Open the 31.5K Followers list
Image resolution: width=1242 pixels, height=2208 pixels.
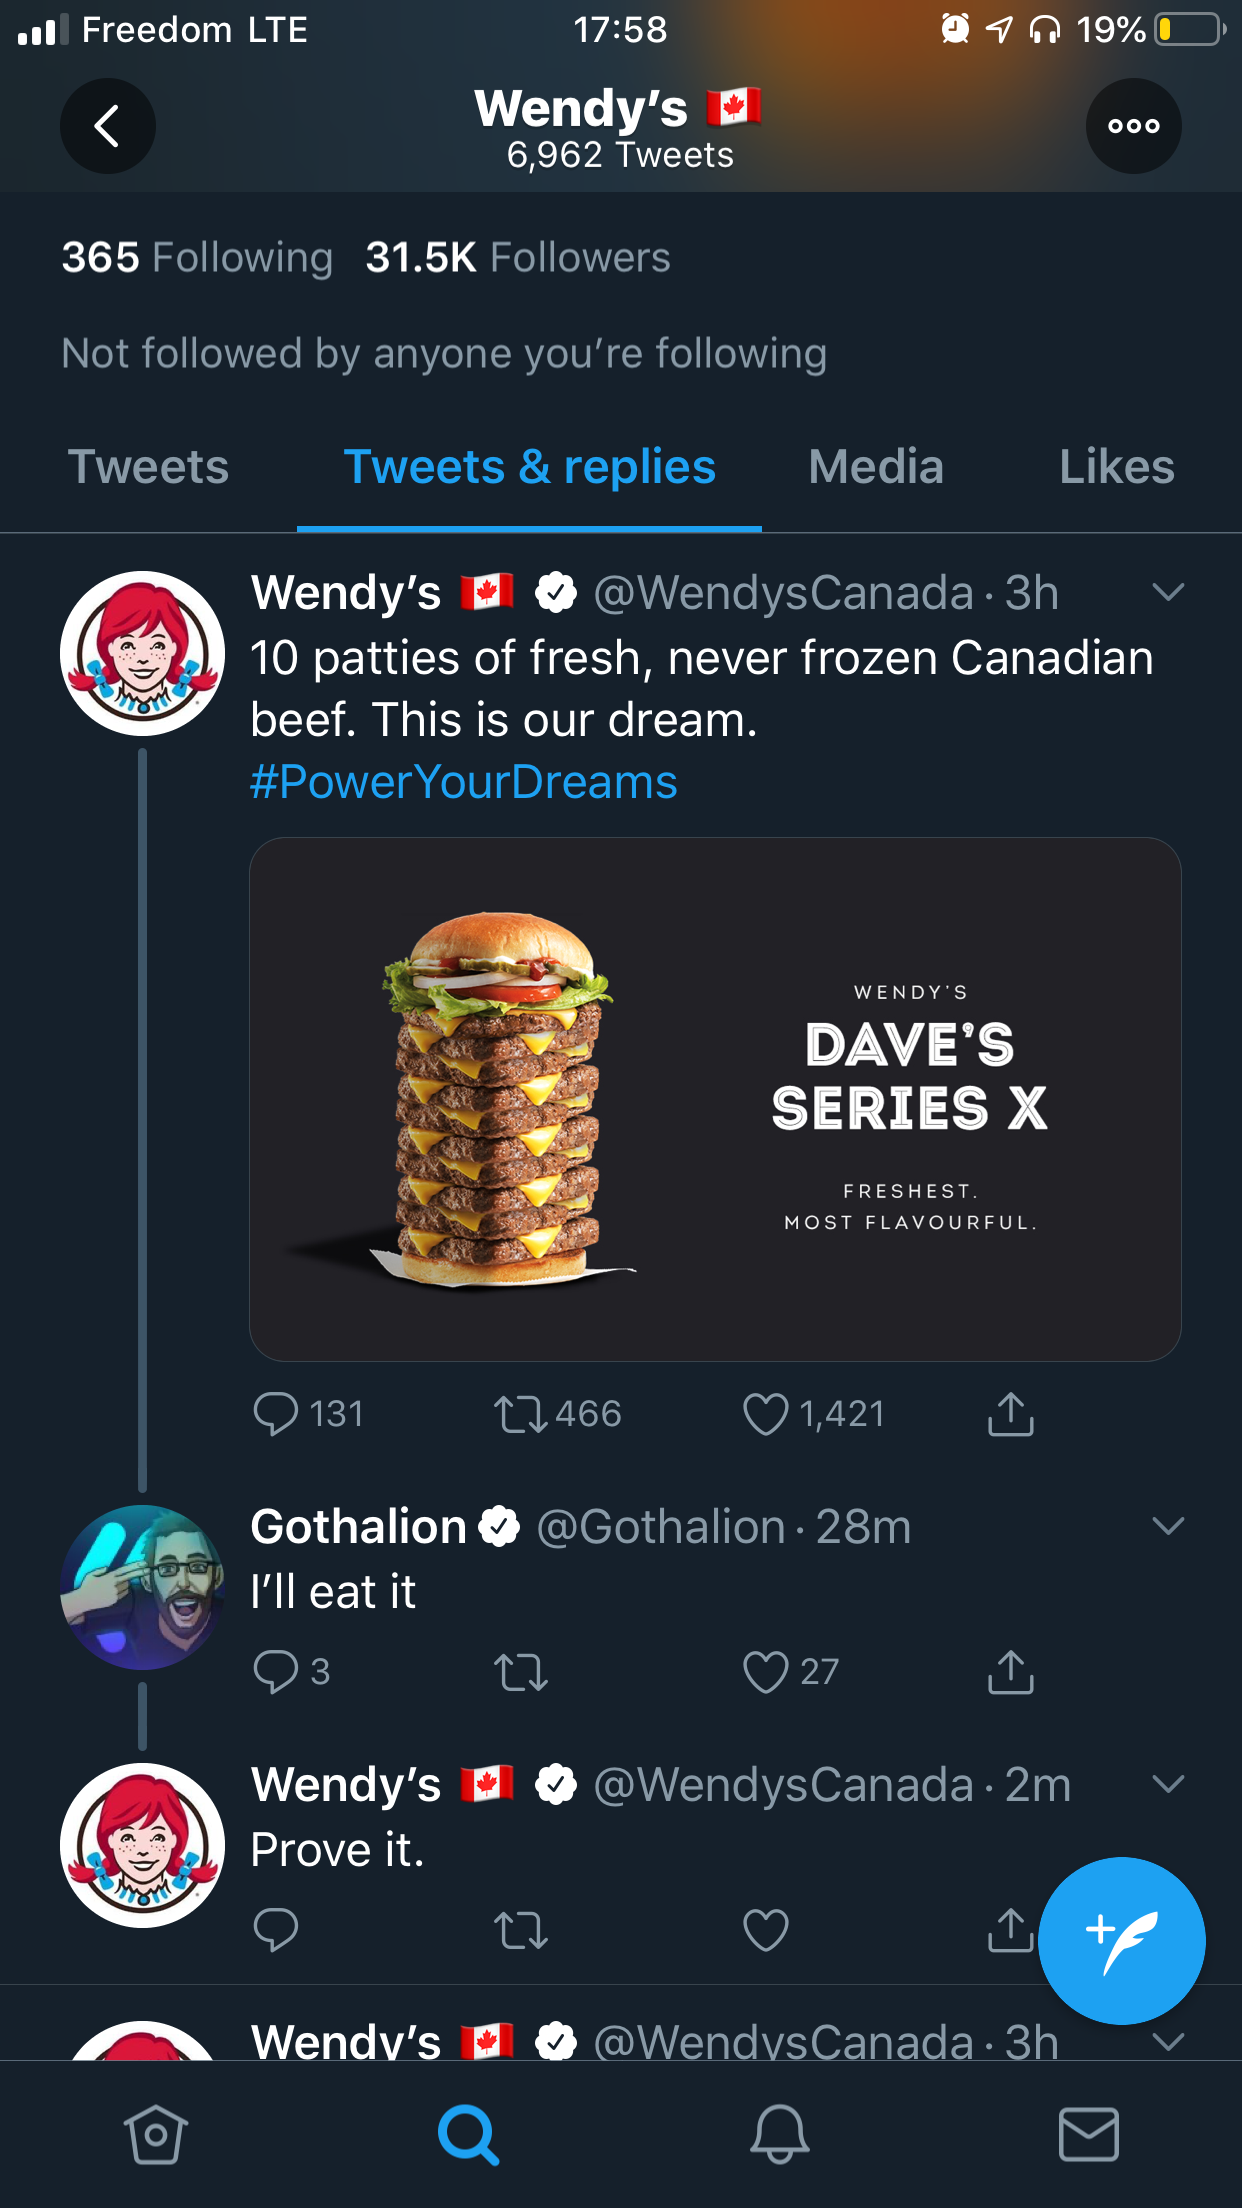(517, 257)
